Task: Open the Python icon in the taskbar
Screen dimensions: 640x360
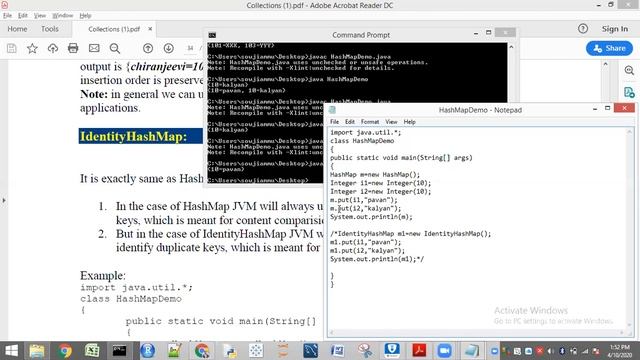Action: [x=230, y=351]
